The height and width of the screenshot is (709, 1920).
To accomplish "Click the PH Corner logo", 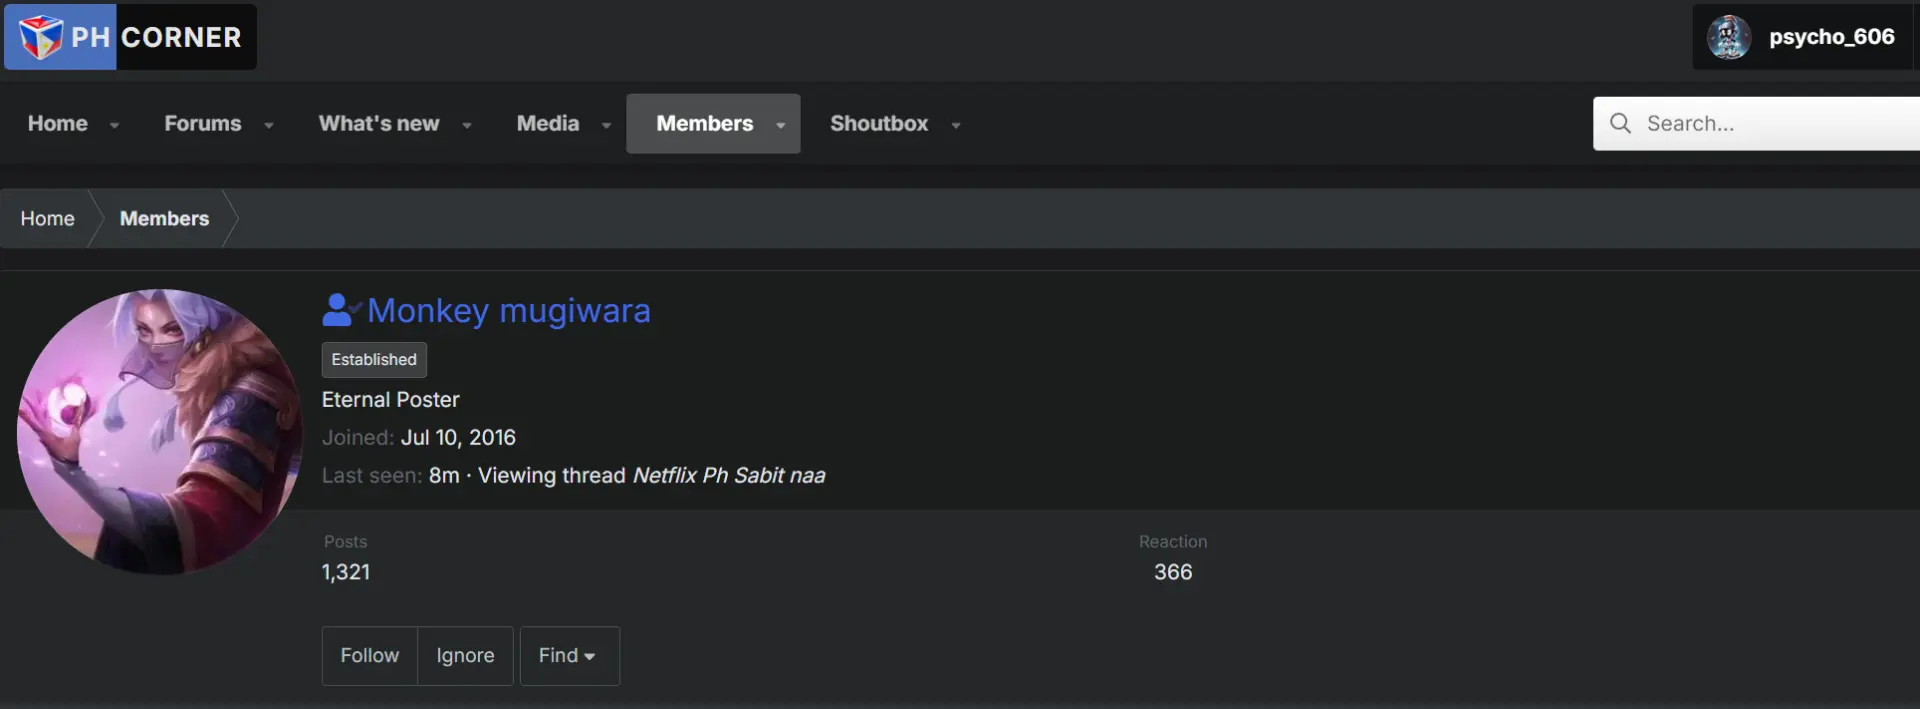I will [x=130, y=37].
